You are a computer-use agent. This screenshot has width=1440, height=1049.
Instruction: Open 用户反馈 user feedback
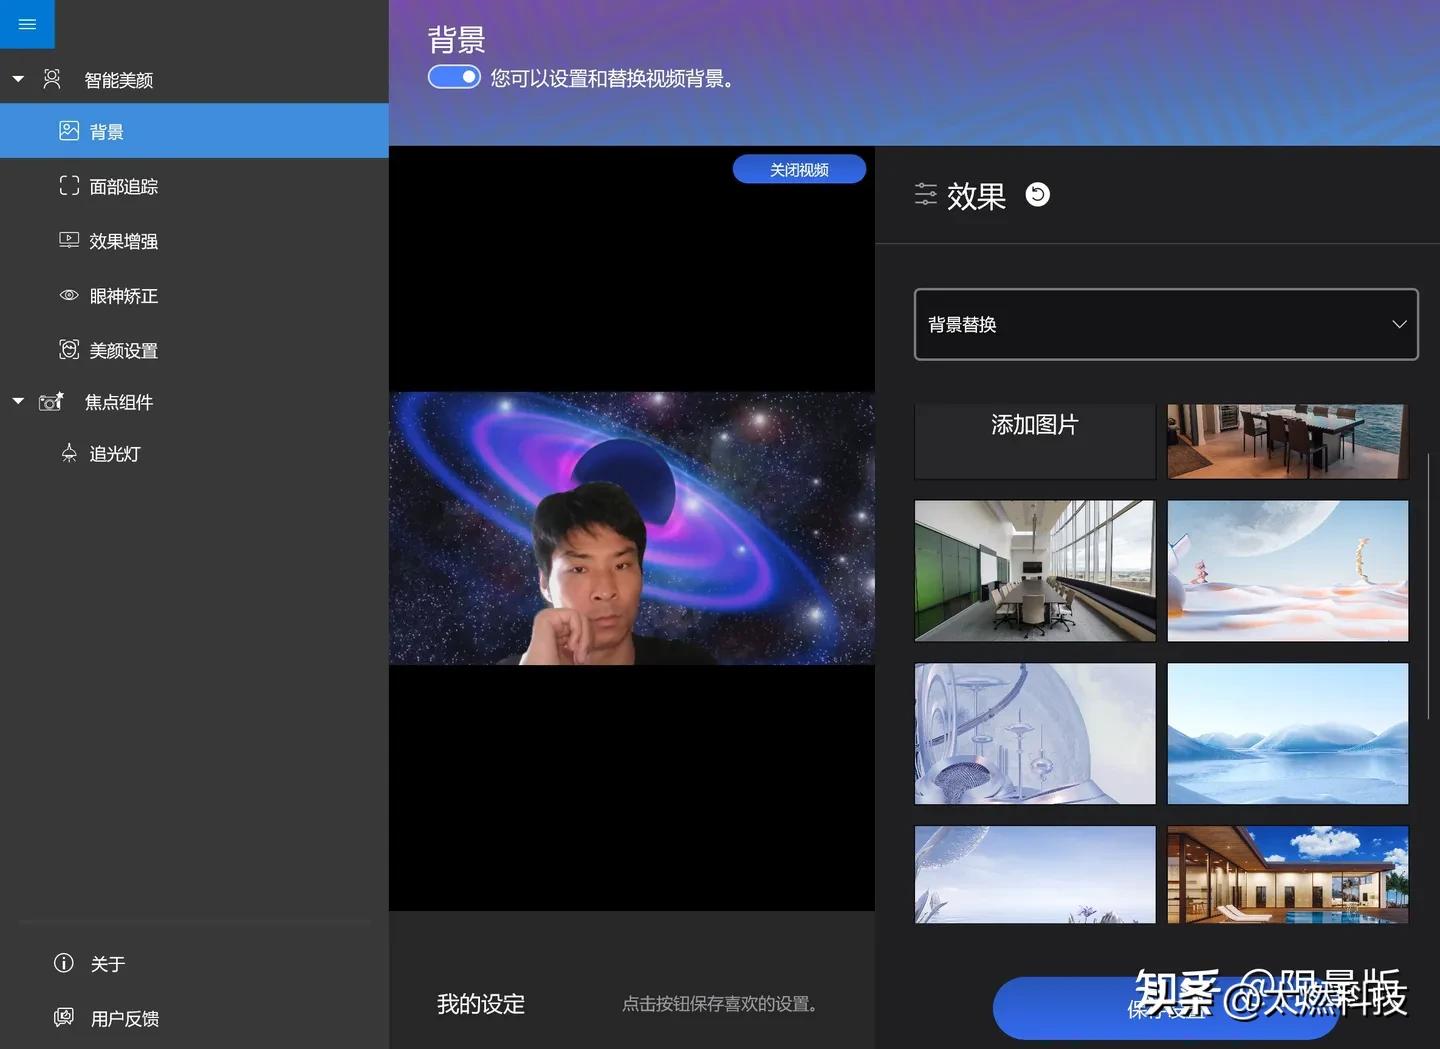[63, 1017]
